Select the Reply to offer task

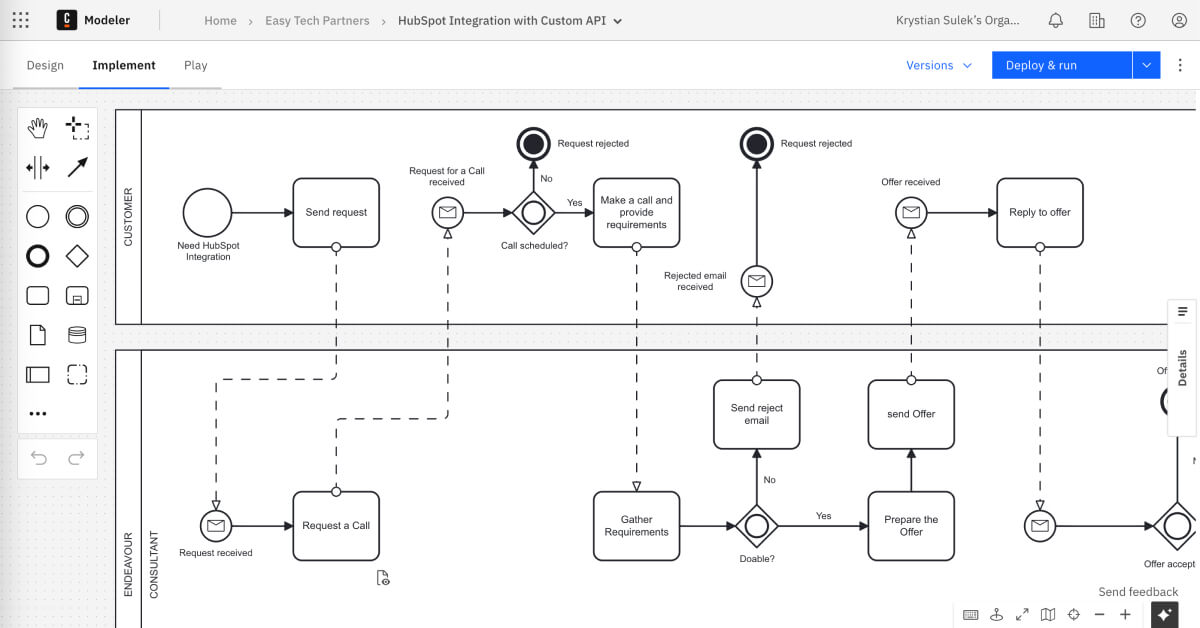pyautogui.click(x=1040, y=213)
